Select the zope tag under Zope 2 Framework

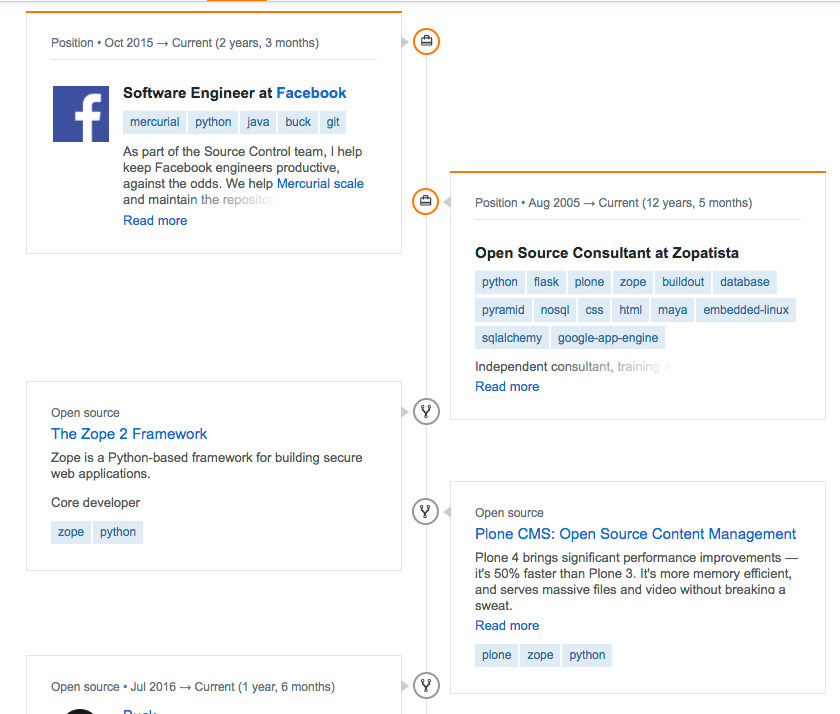click(71, 532)
